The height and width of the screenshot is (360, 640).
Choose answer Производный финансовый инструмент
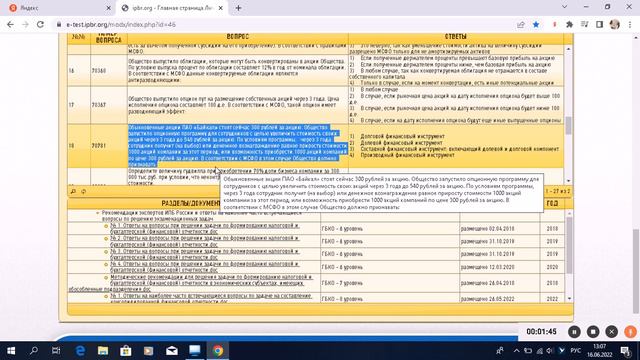coord(407,155)
